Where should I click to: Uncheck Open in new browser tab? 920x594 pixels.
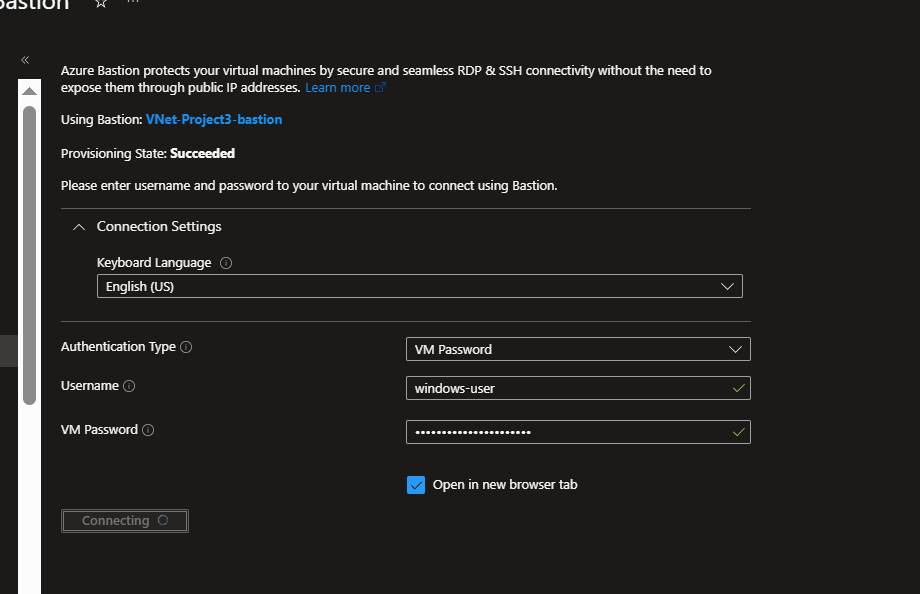(416, 485)
